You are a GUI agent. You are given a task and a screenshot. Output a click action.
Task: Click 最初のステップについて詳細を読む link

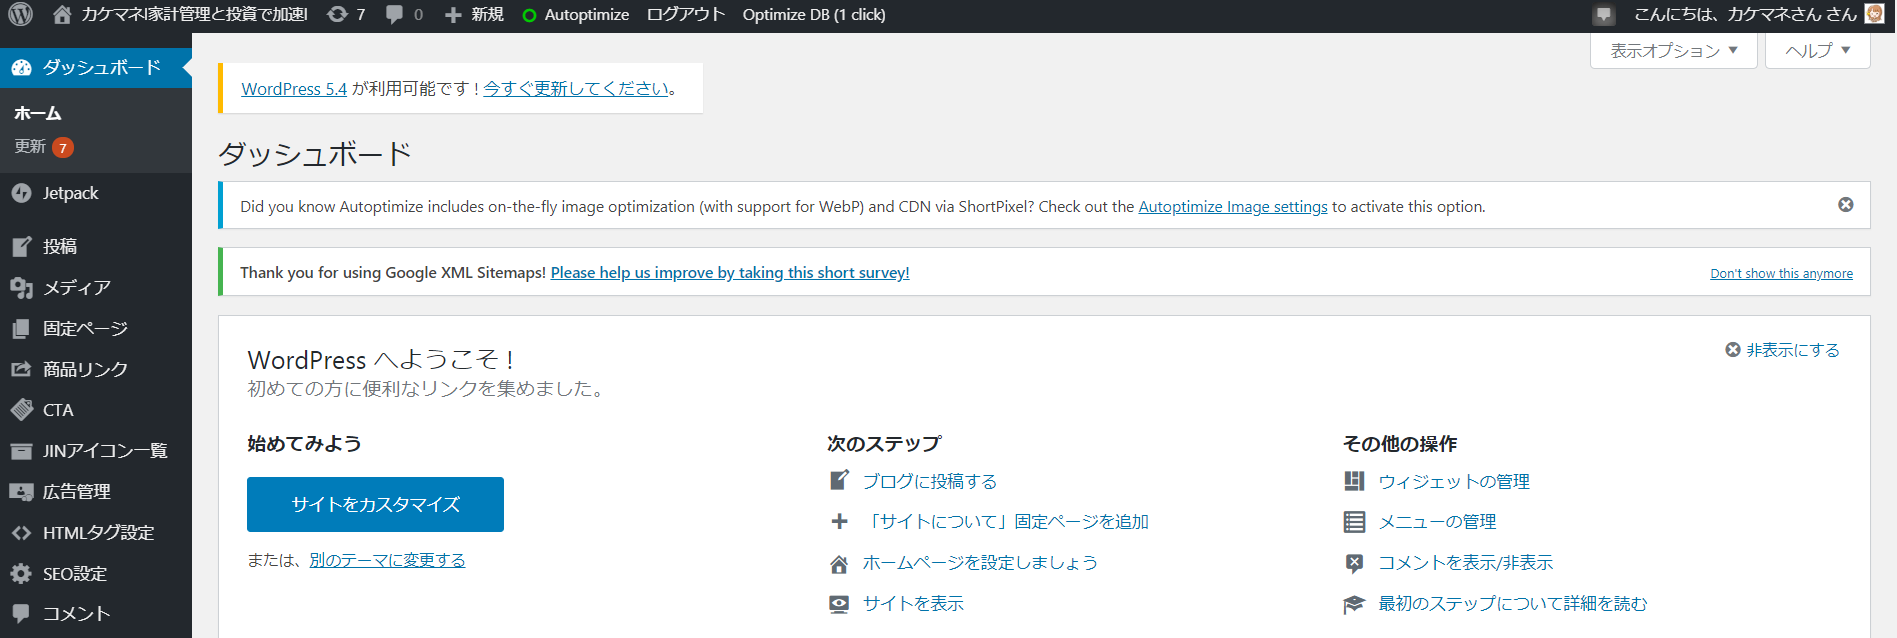(x=1513, y=604)
